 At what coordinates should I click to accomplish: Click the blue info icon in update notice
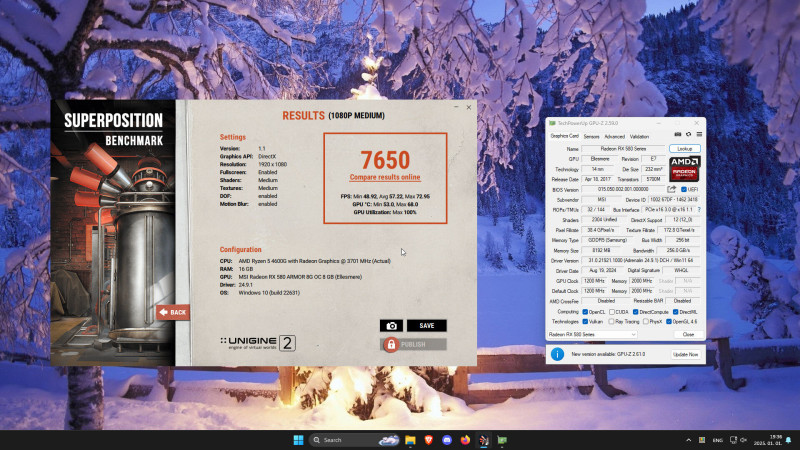tap(557, 354)
